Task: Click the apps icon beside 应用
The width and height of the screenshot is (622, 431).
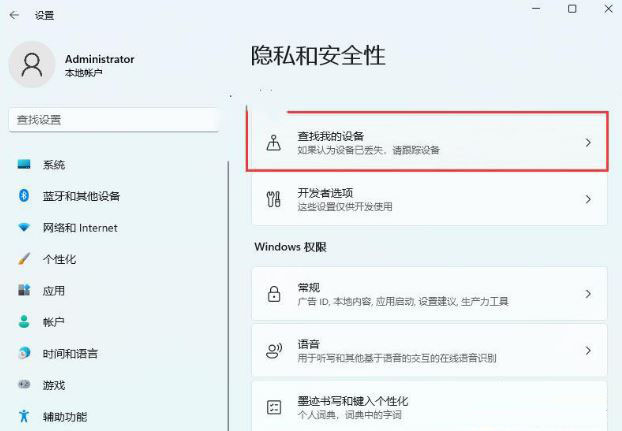Action: pos(24,290)
